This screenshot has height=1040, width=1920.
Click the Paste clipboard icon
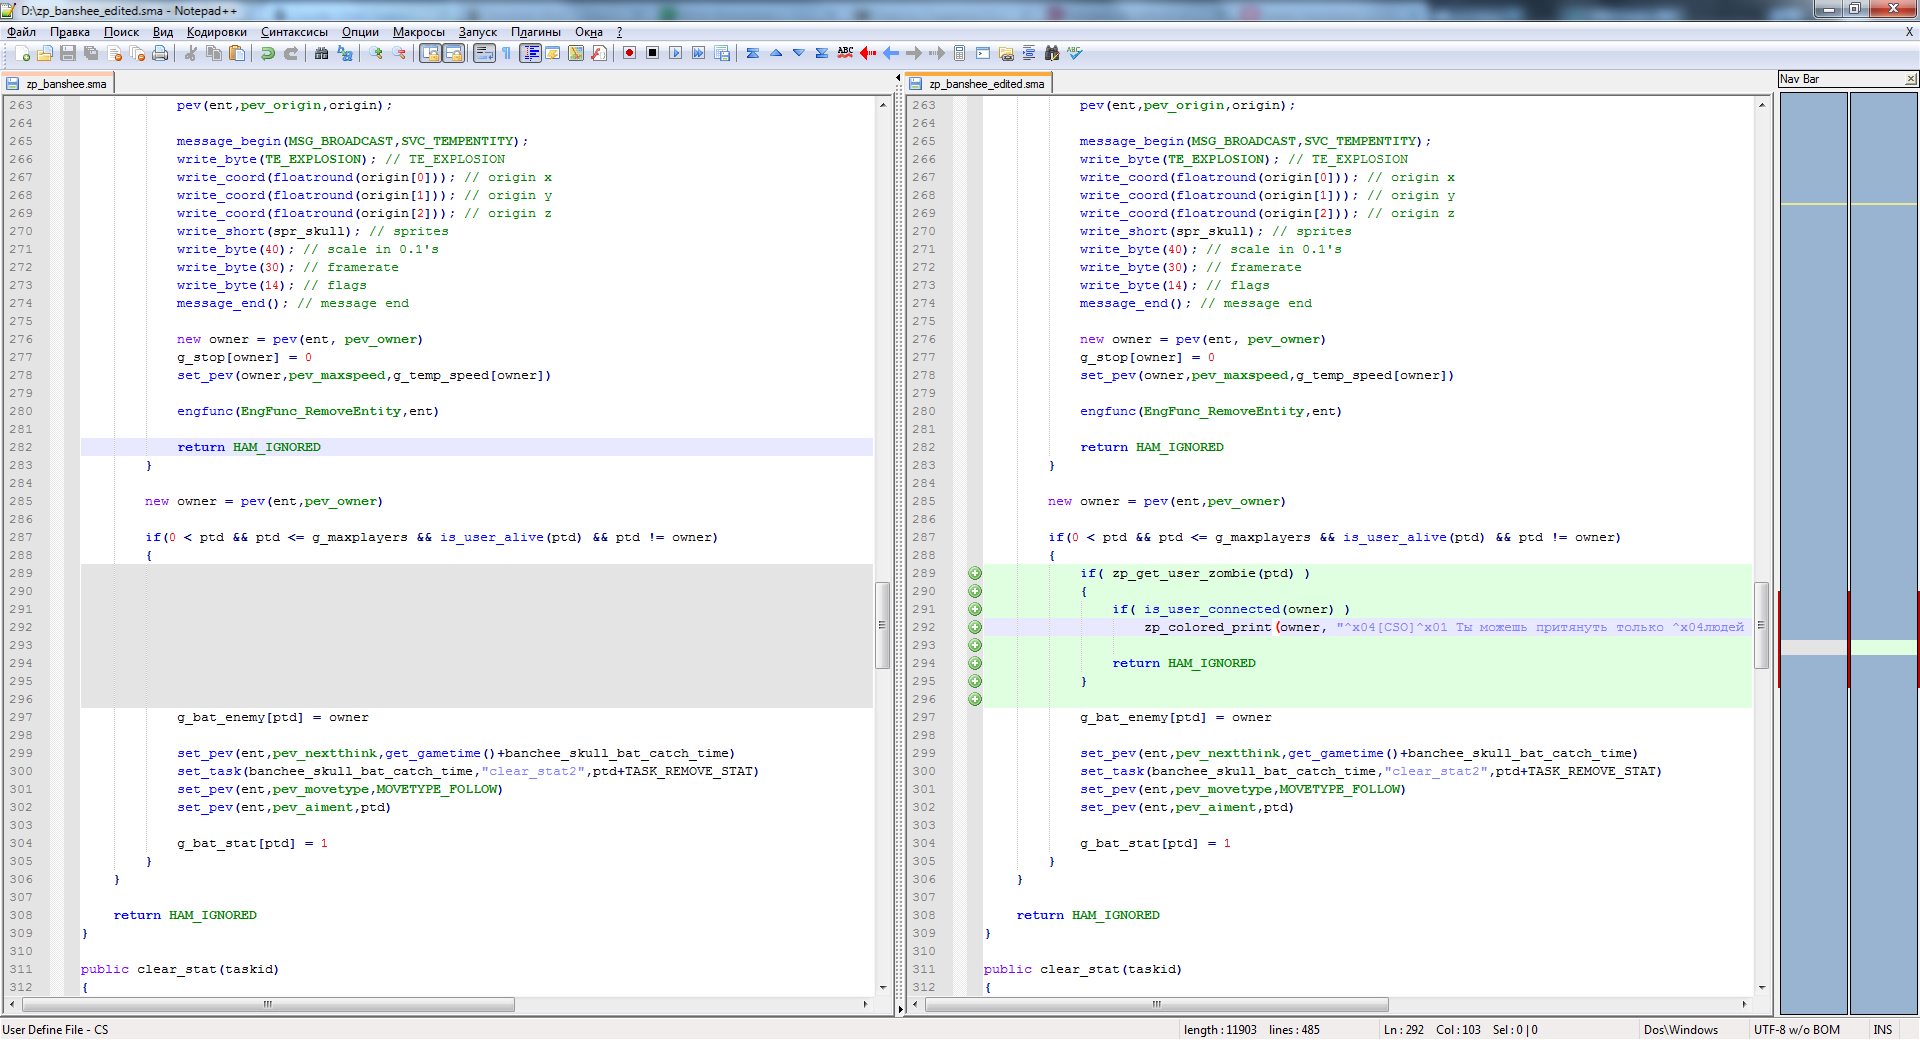[236, 53]
